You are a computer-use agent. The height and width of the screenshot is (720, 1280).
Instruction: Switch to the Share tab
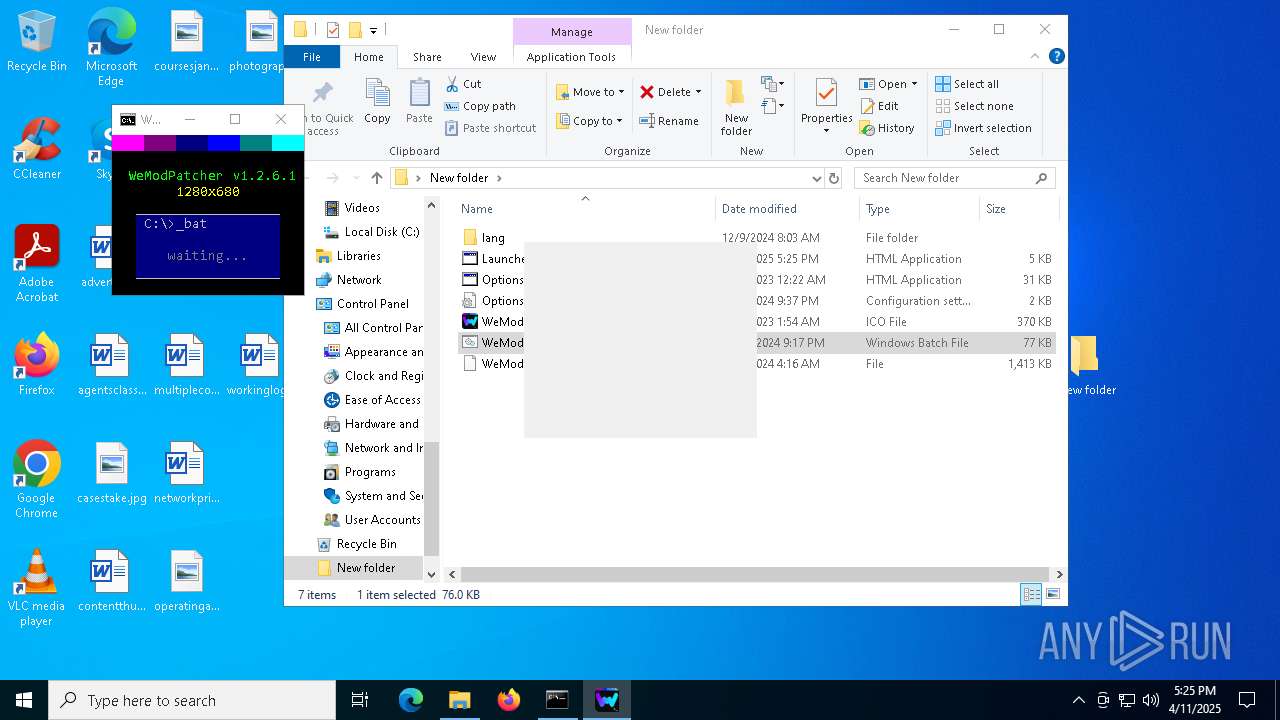click(x=427, y=57)
